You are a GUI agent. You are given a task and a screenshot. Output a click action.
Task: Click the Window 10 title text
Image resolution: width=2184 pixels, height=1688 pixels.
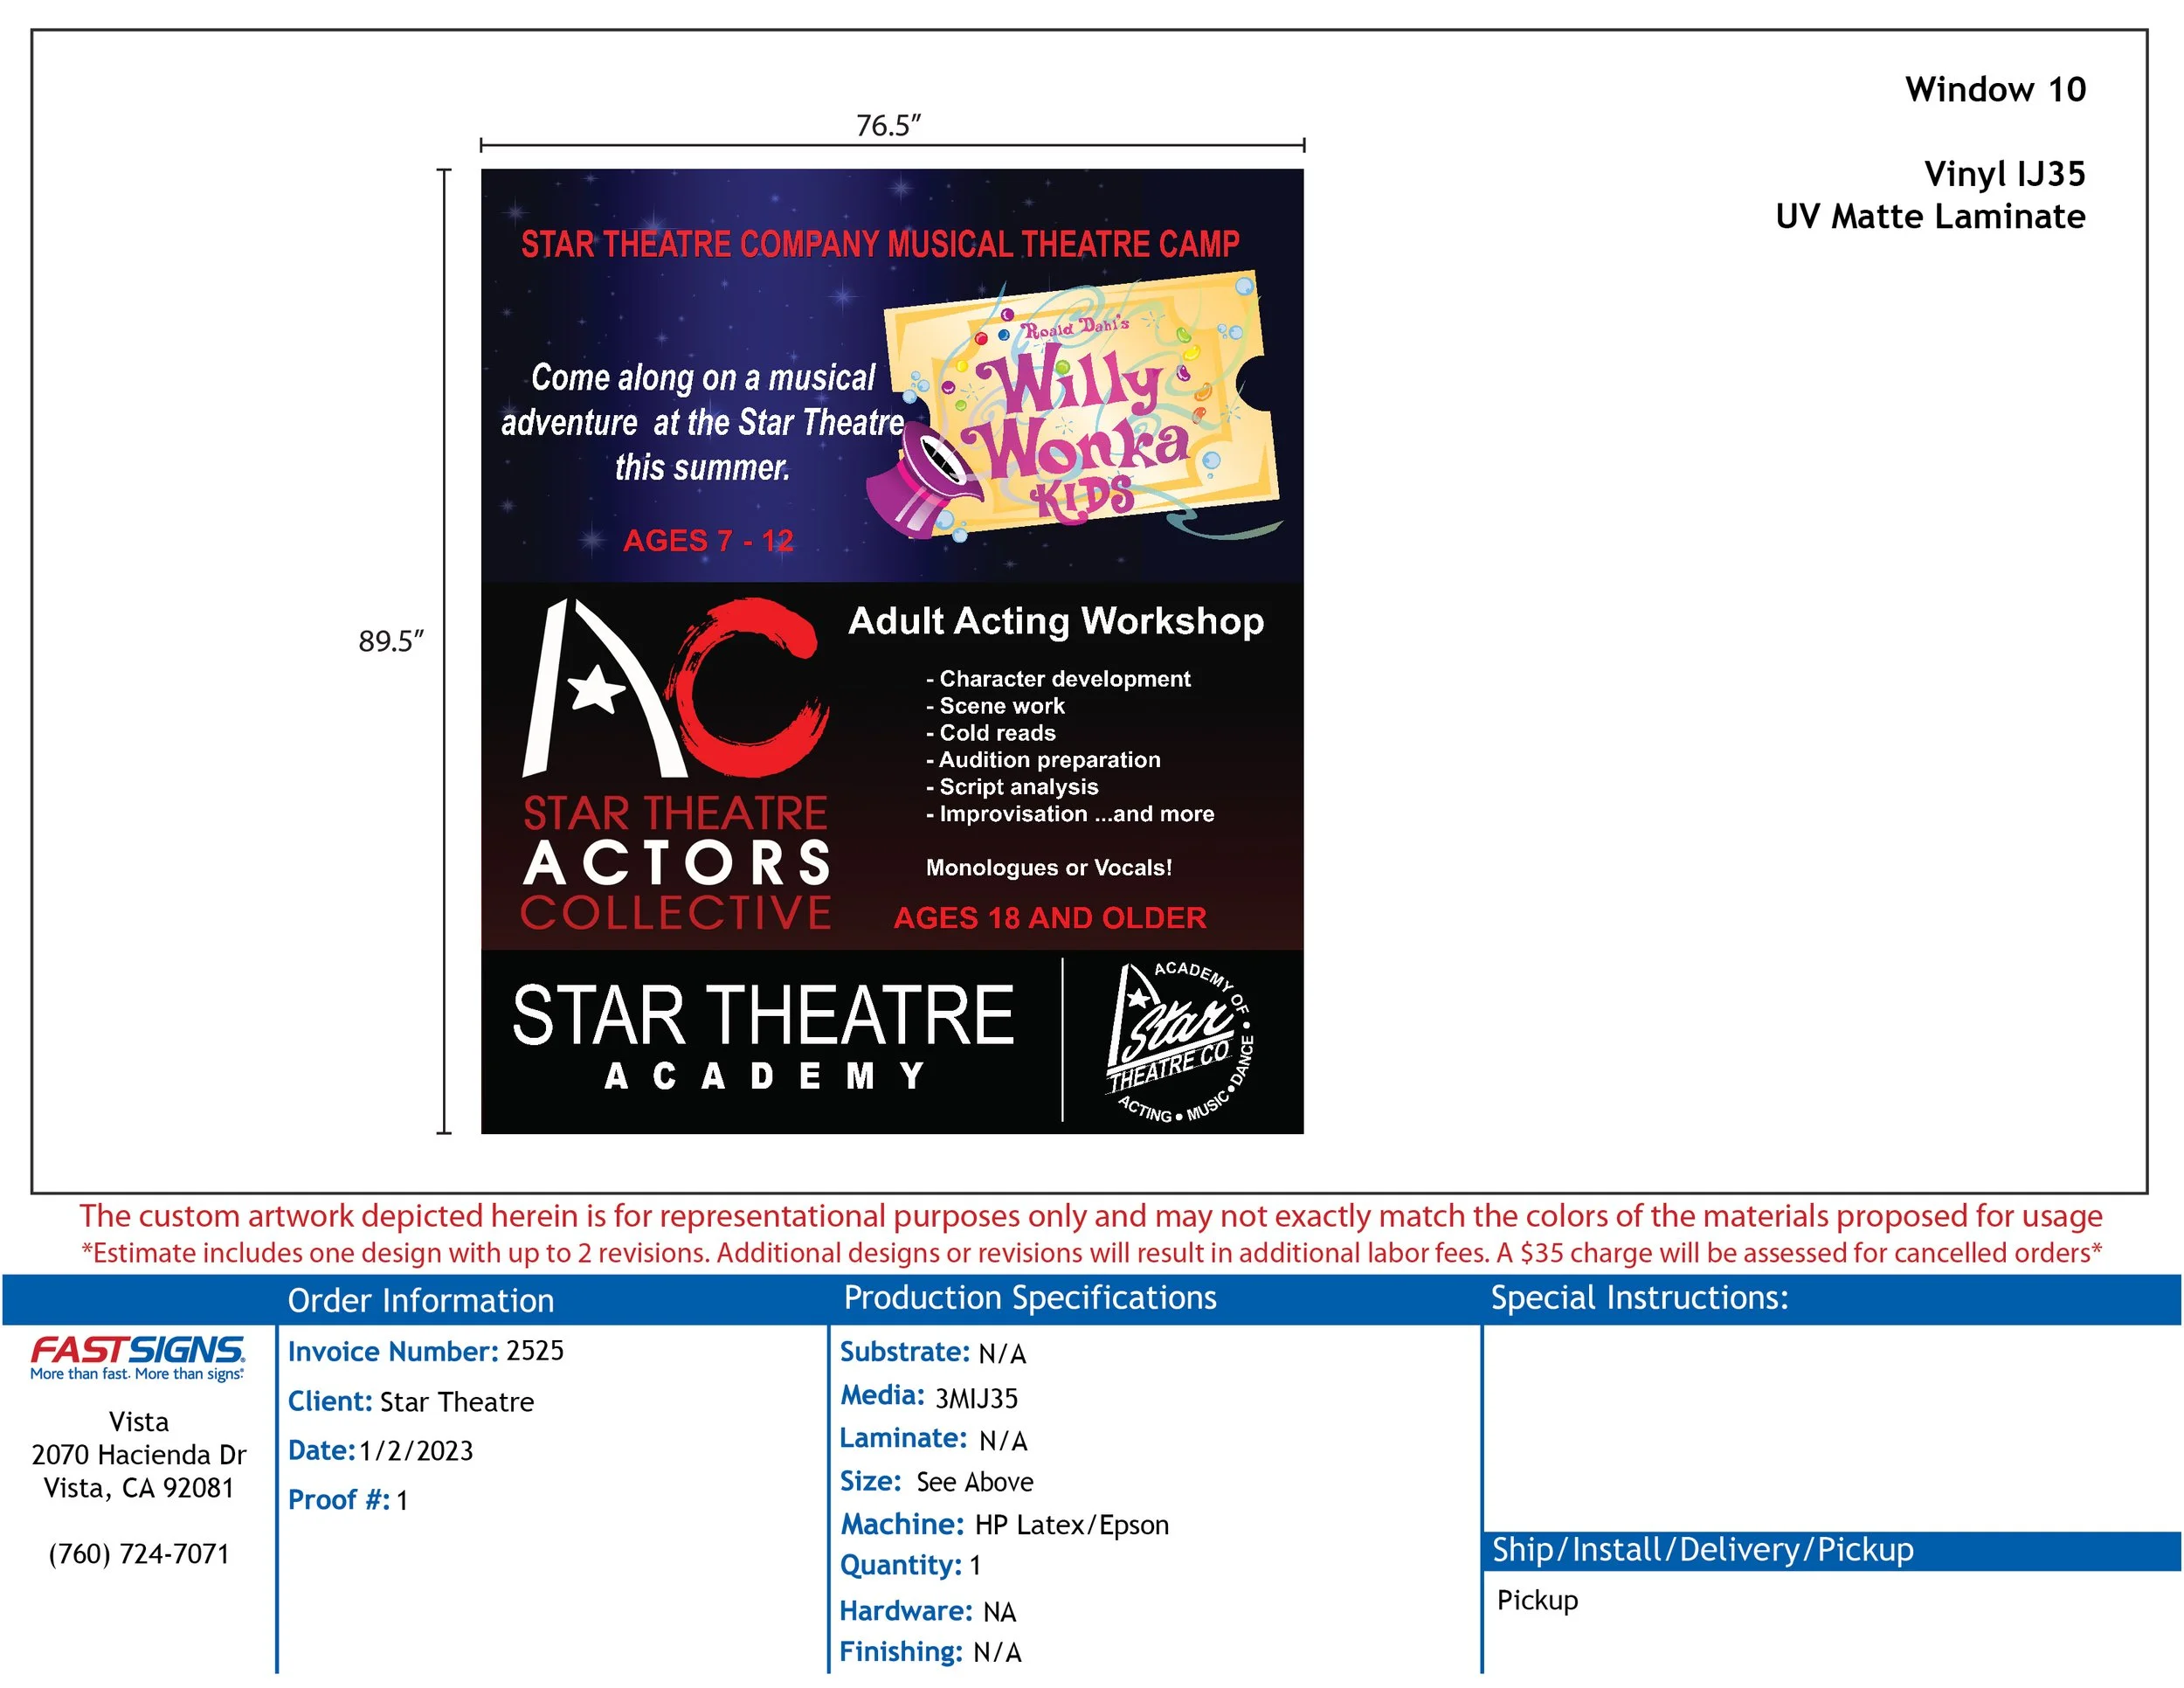tap(1995, 90)
